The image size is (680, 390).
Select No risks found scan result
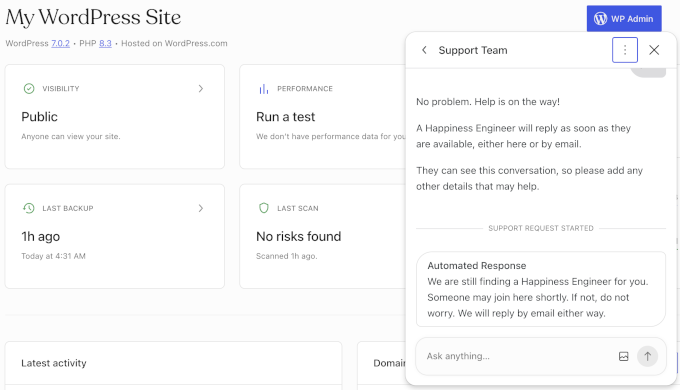tap(298, 236)
